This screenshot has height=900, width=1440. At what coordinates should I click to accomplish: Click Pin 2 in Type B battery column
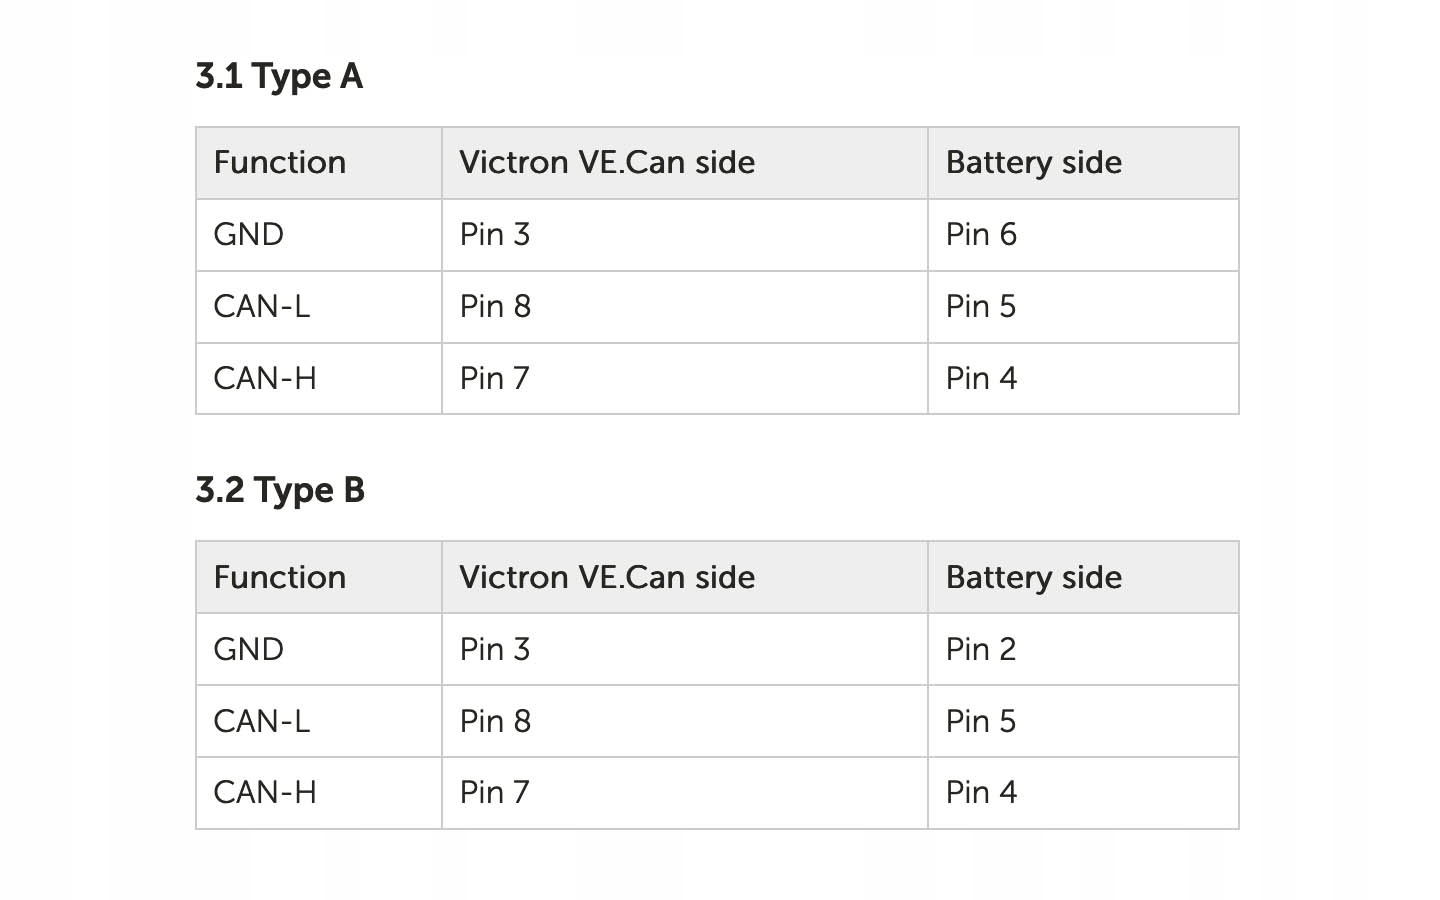pos(981,649)
